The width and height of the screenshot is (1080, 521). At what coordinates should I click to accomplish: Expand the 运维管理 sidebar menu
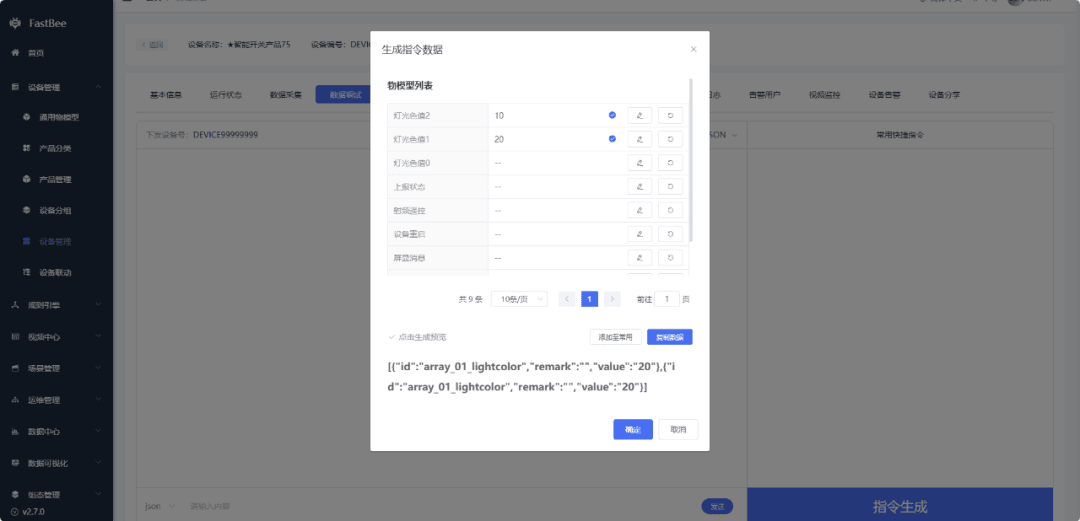click(x=56, y=400)
